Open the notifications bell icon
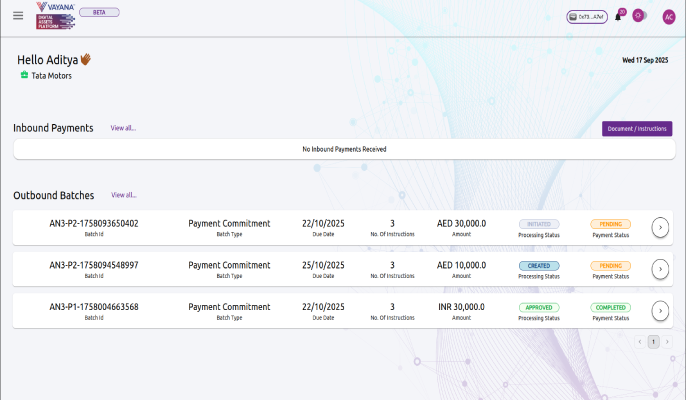The width and height of the screenshot is (686, 400). click(619, 16)
